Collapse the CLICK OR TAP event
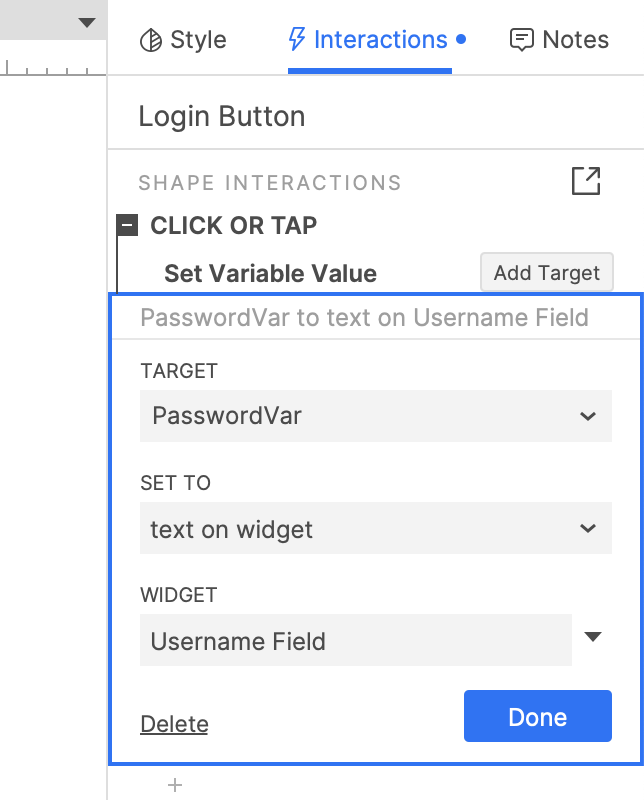This screenshot has width=644, height=800. tap(127, 226)
